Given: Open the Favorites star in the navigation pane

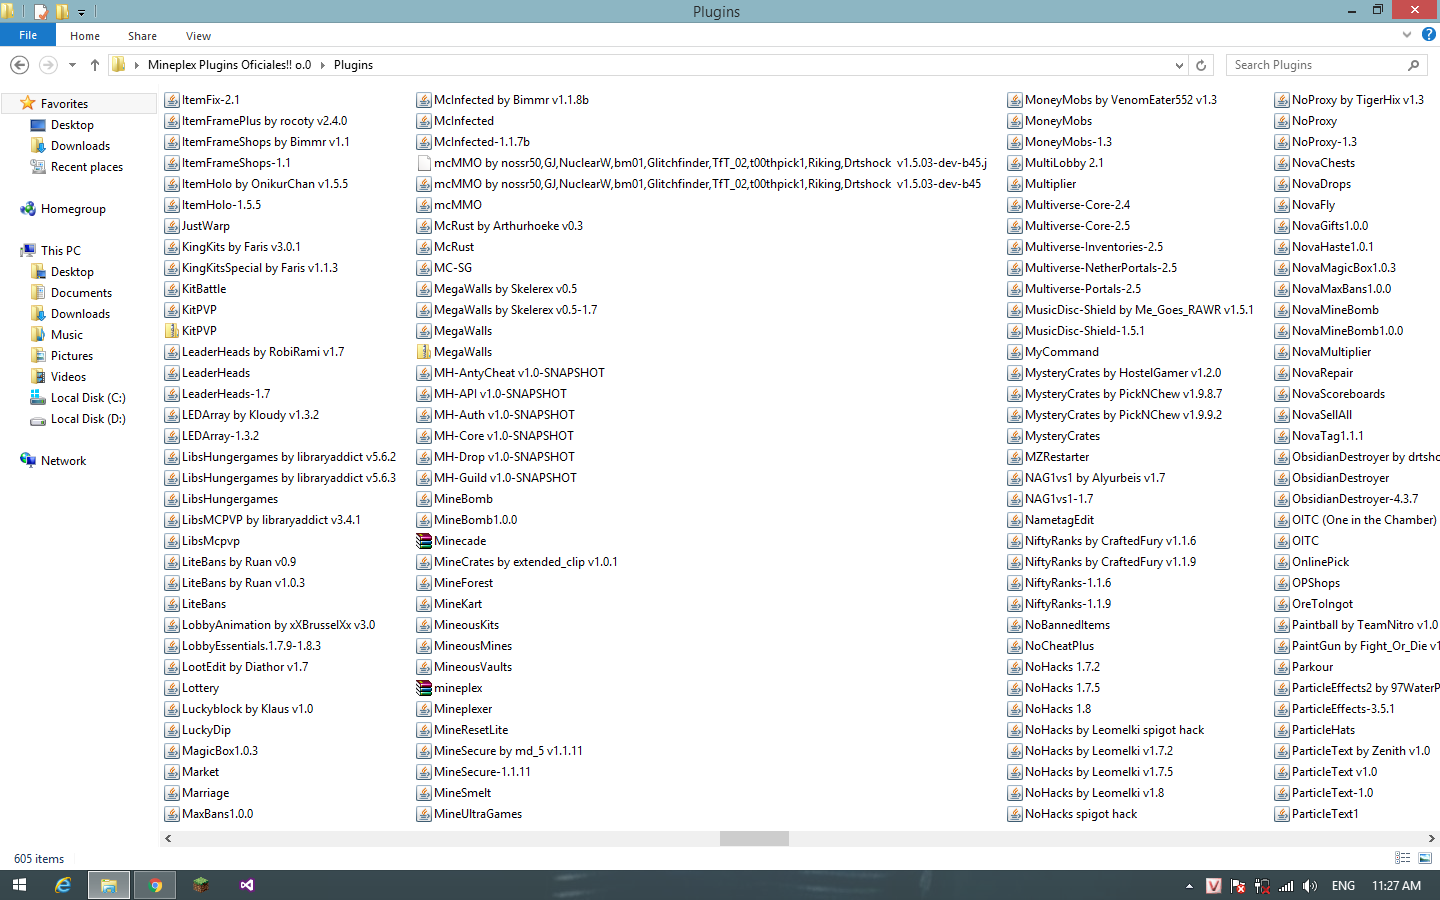Looking at the screenshot, I should tap(28, 104).
